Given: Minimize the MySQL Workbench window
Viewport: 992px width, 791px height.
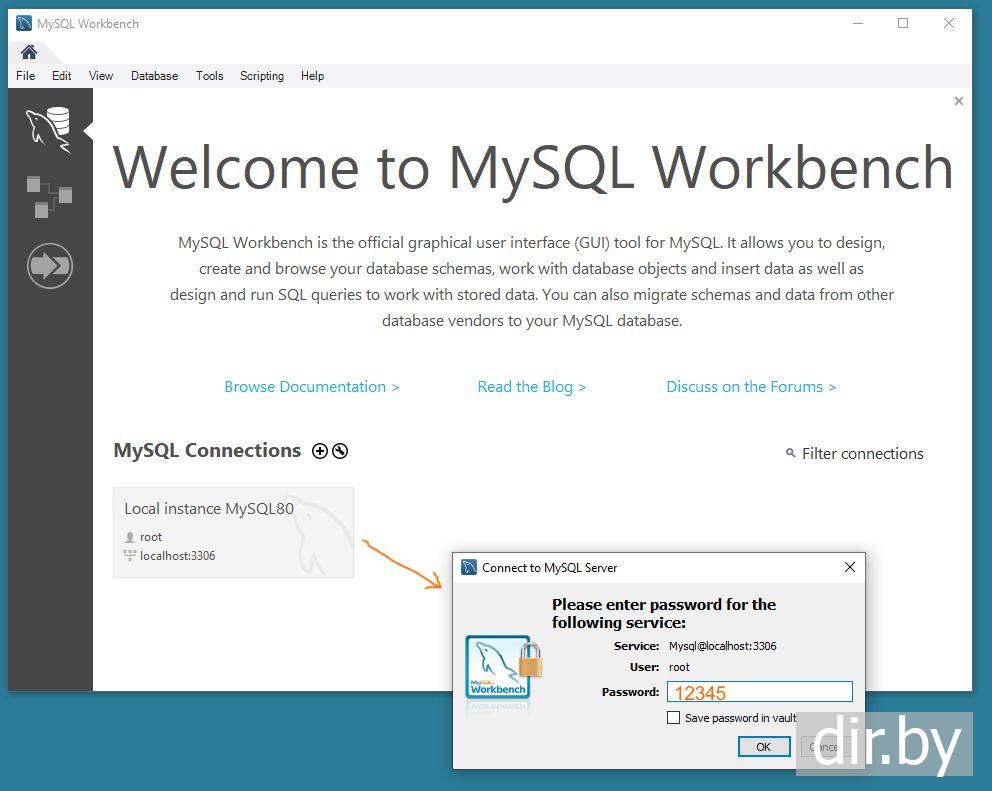Looking at the screenshot, I should [x=858, y=23].
